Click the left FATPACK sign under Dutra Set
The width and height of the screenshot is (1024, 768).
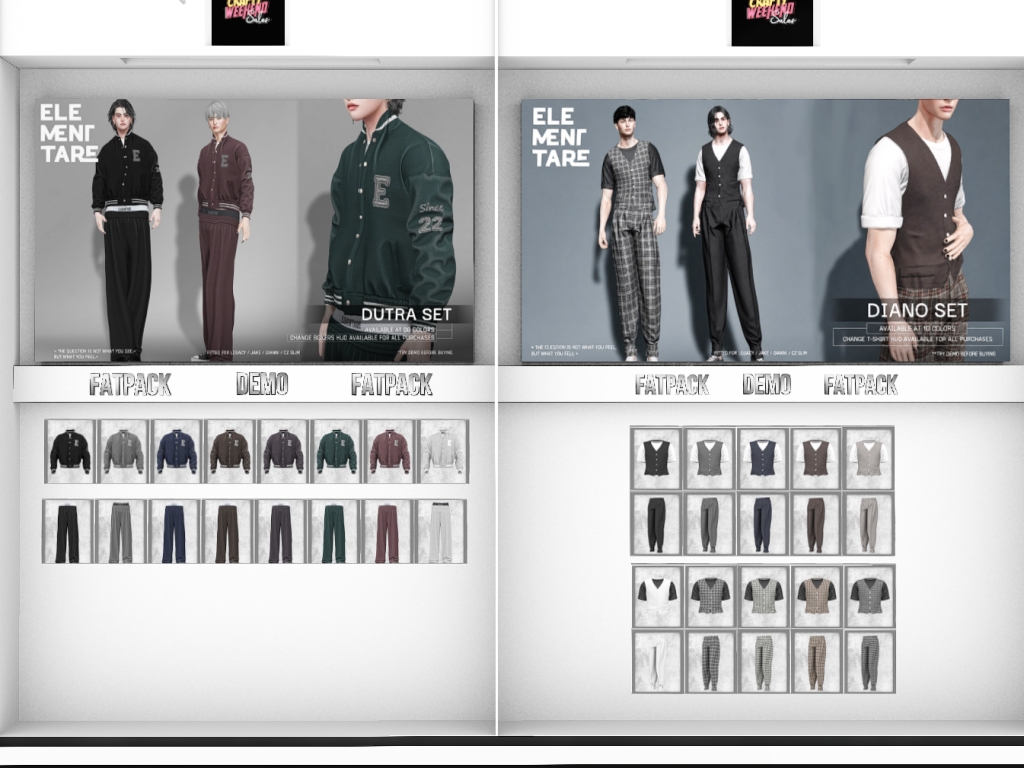[131, 385]
